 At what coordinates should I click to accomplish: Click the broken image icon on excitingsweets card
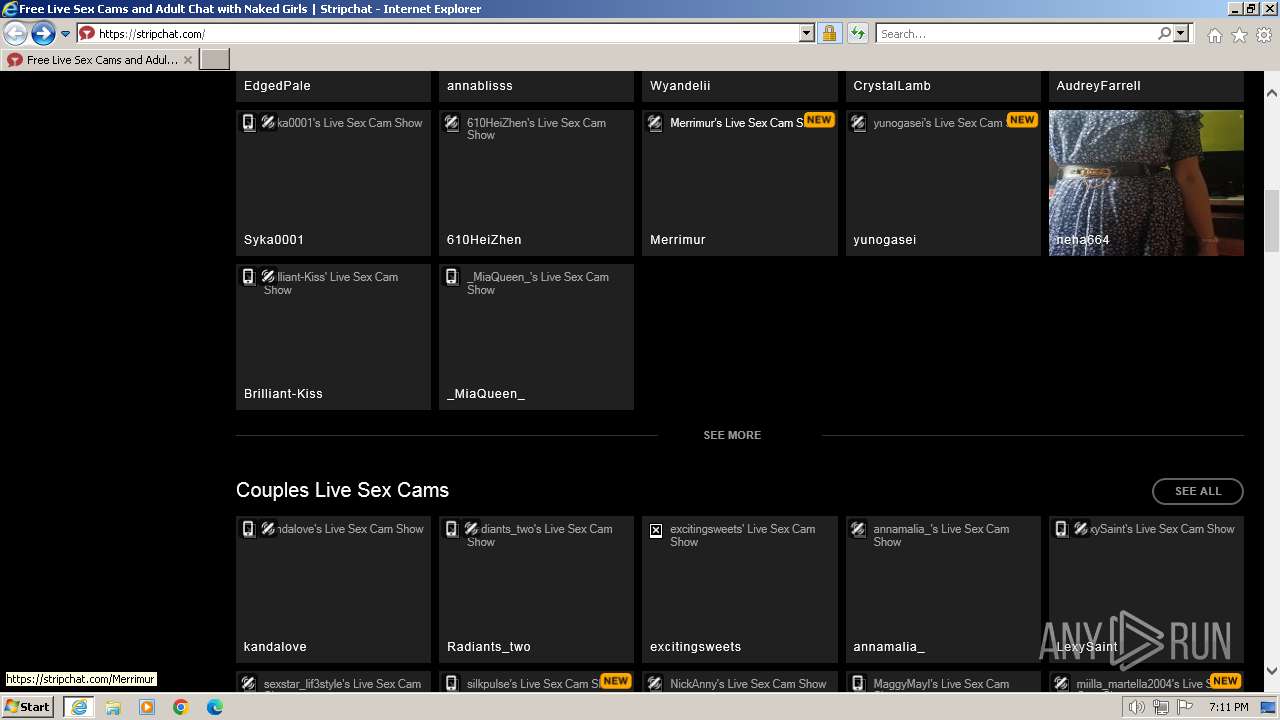[656, 530]
